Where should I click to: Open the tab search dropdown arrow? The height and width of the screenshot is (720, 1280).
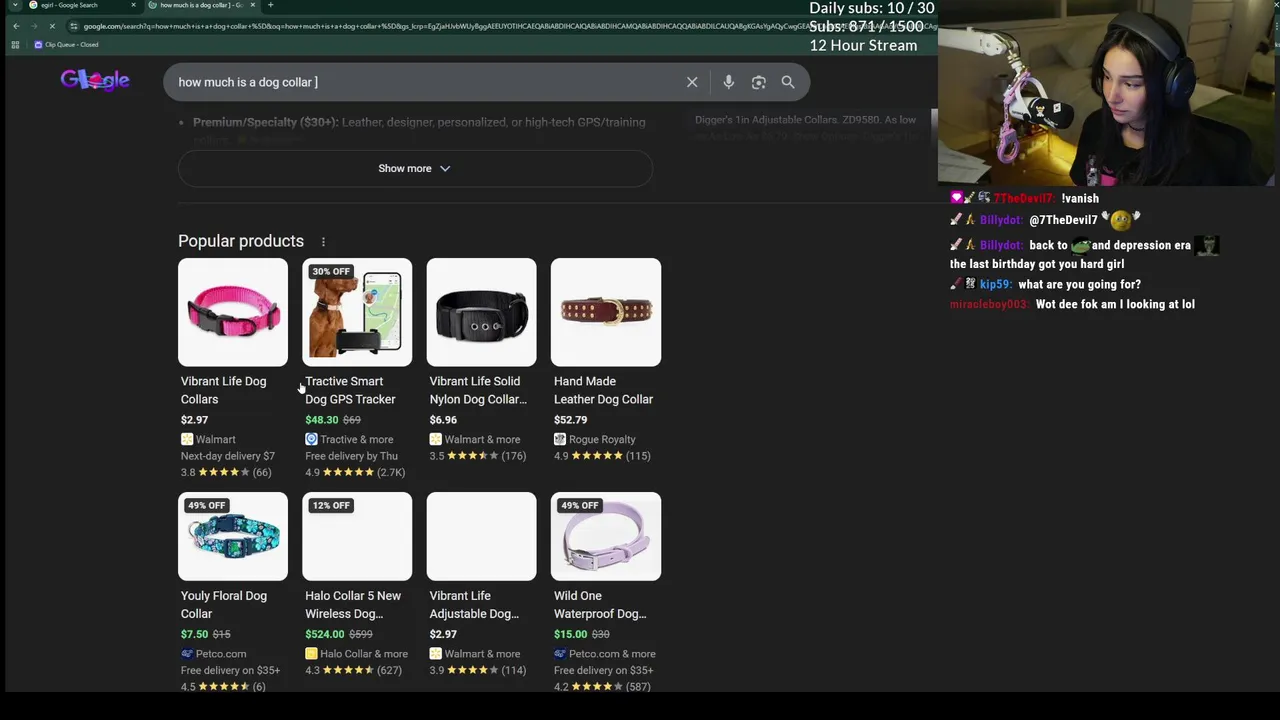click(15, 5)
